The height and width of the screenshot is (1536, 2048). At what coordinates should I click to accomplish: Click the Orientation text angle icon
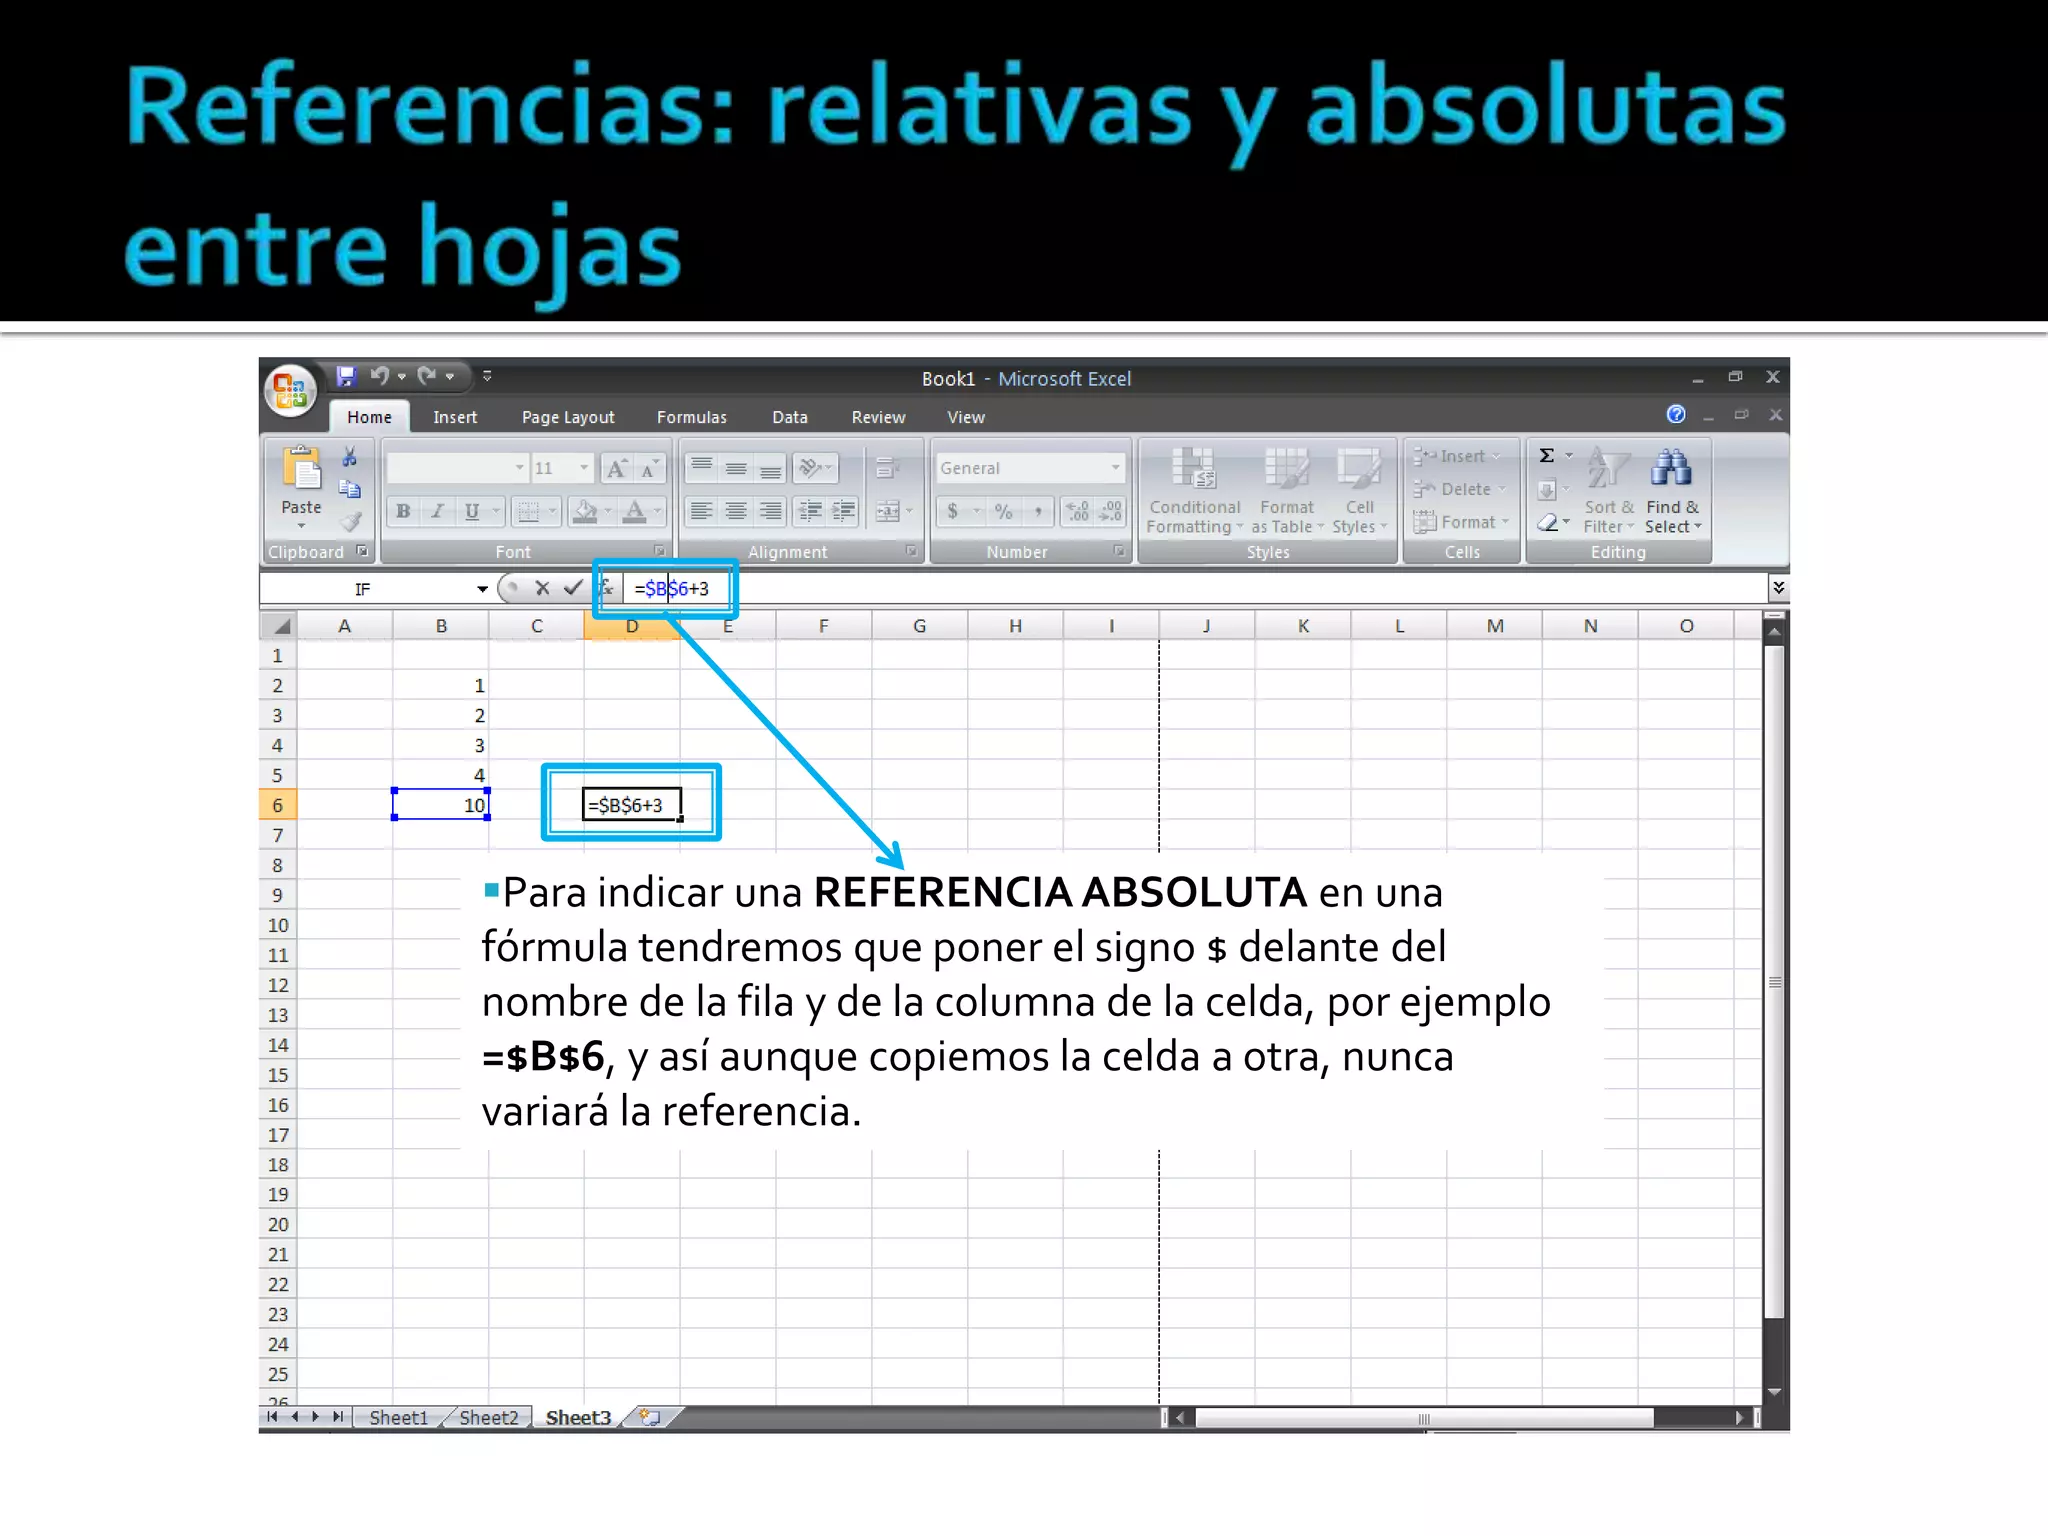click(x=811, y=468)
